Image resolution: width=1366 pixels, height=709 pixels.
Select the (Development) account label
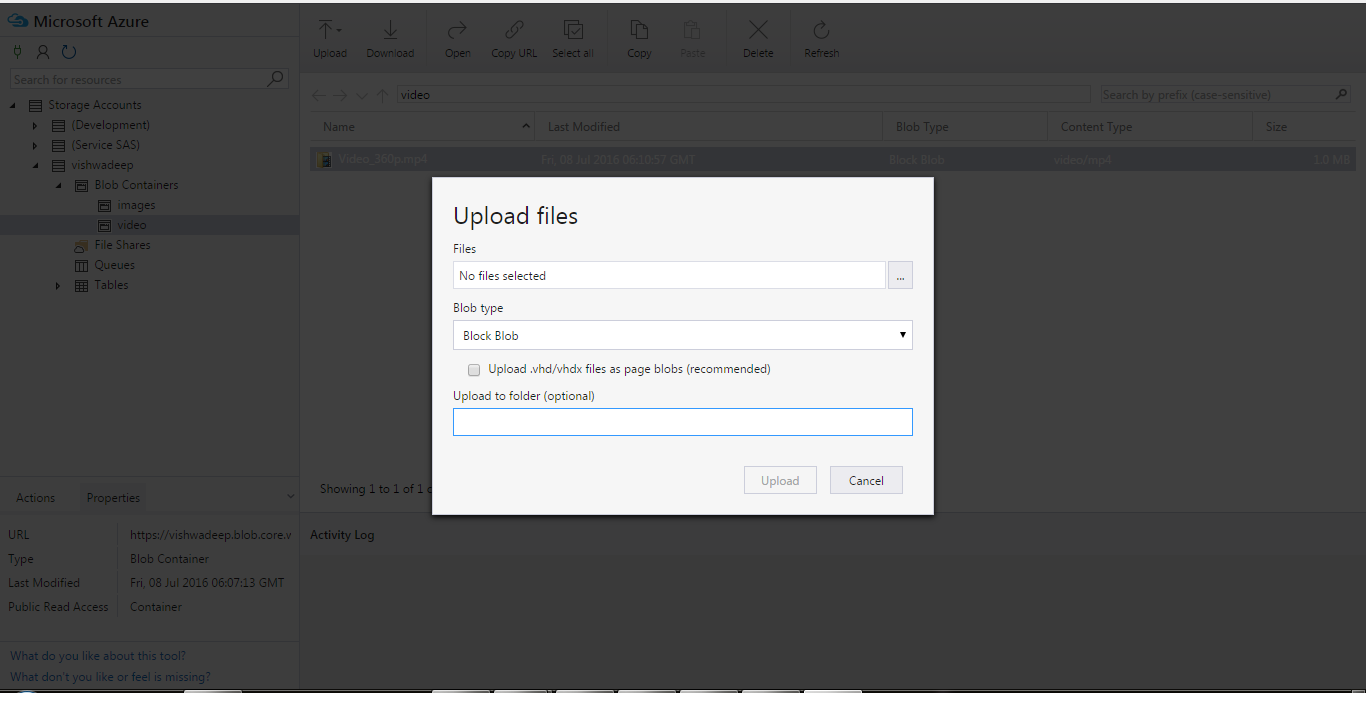click(x=111, y=125)
